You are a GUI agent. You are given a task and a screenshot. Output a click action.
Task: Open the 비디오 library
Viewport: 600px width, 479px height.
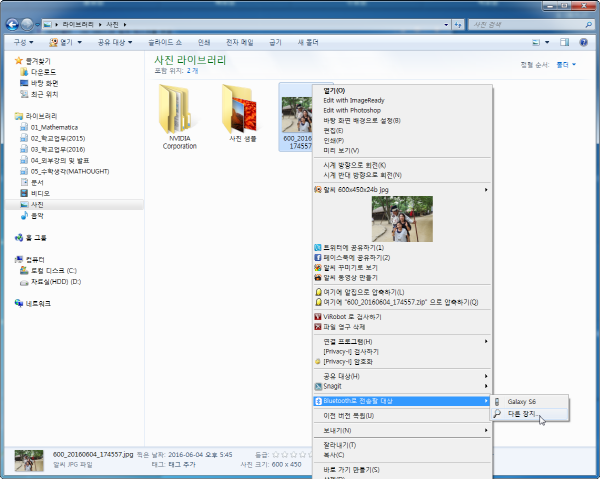click(x=40, y=194)
